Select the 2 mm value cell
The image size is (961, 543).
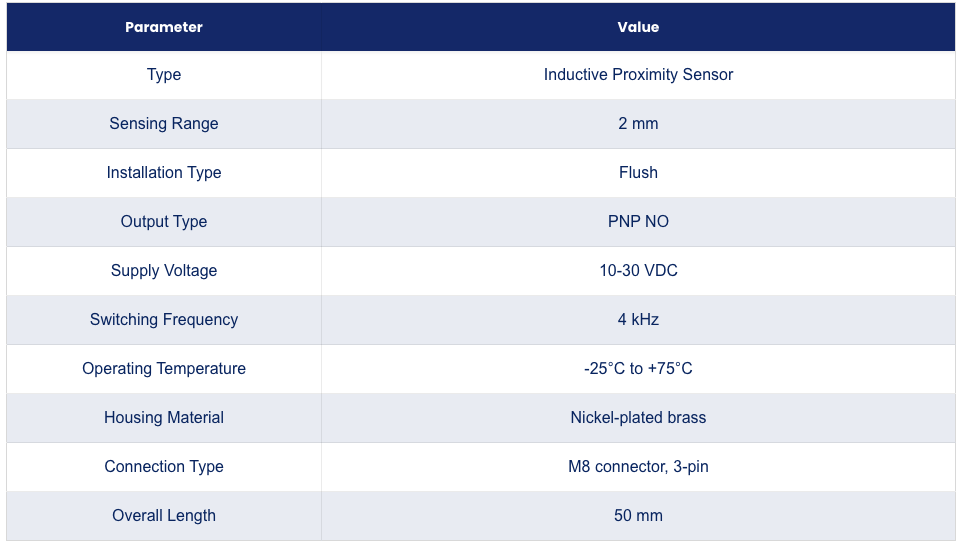[x=638, y=124]
